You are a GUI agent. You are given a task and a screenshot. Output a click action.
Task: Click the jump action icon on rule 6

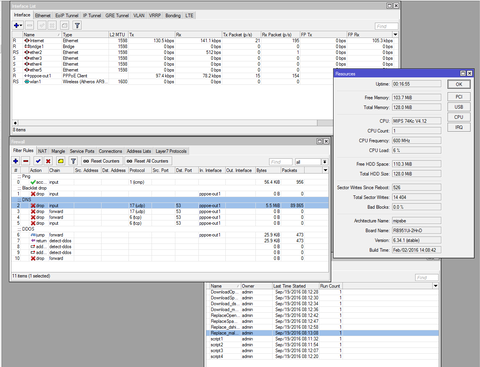coord(33,235)
